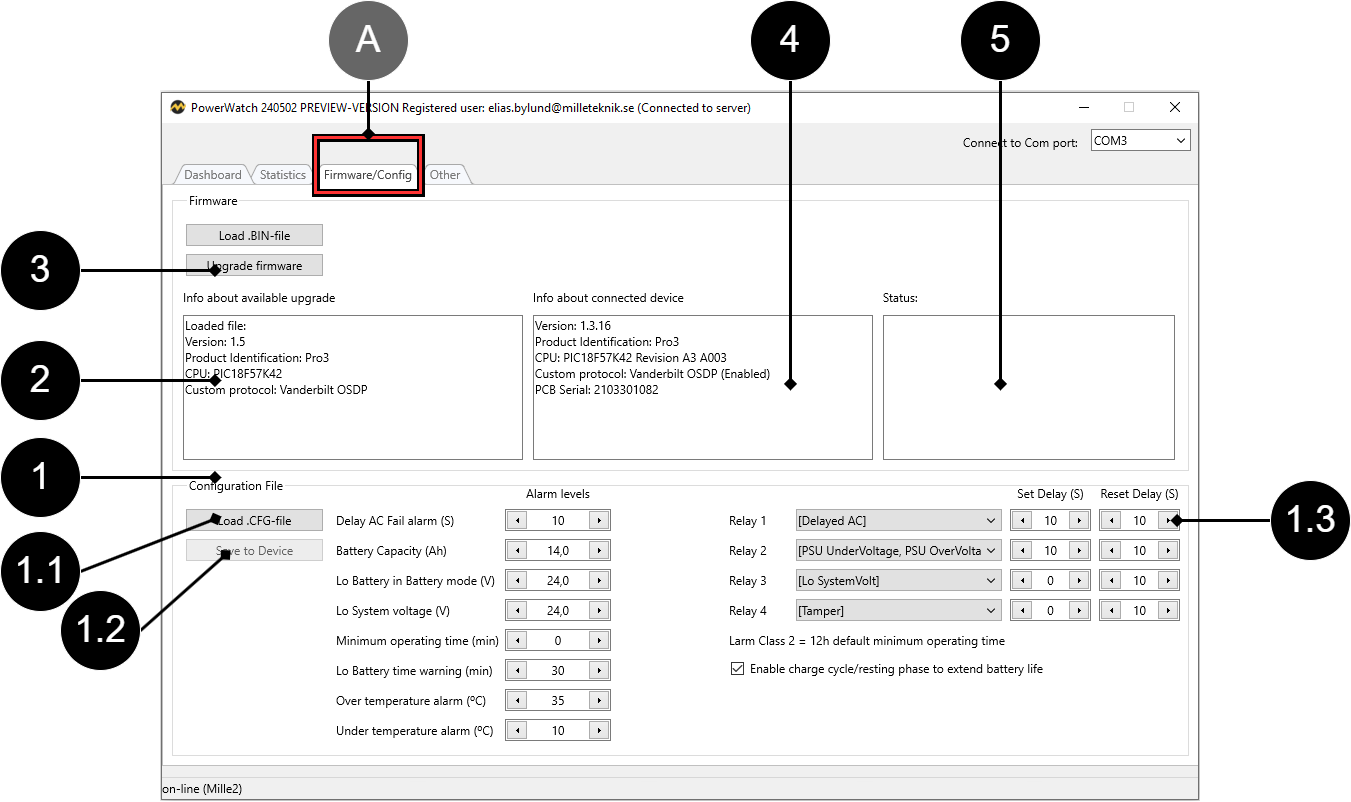Increase Lo System voltage with right arrow

point(598,611)
